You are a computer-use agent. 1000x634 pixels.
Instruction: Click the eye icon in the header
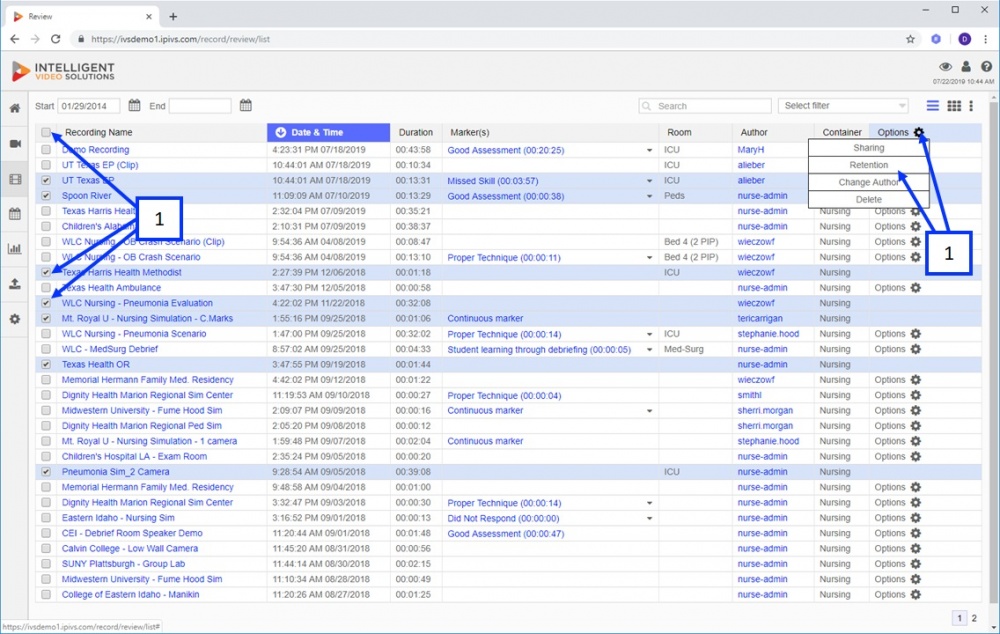pyautogui.click(x=945, y=66)
